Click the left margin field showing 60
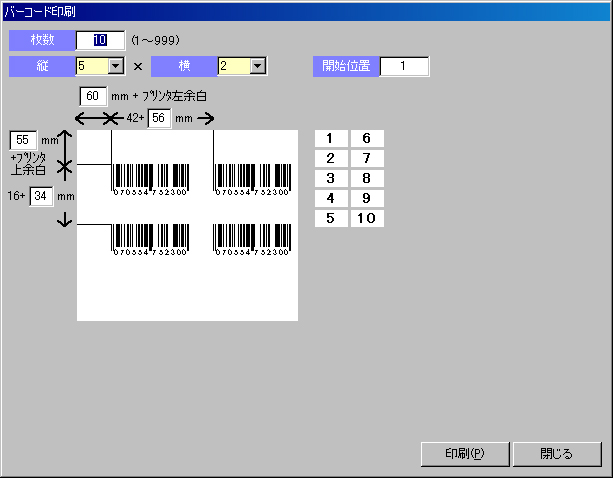Screen dimensions: 613x478 point(93,96)
